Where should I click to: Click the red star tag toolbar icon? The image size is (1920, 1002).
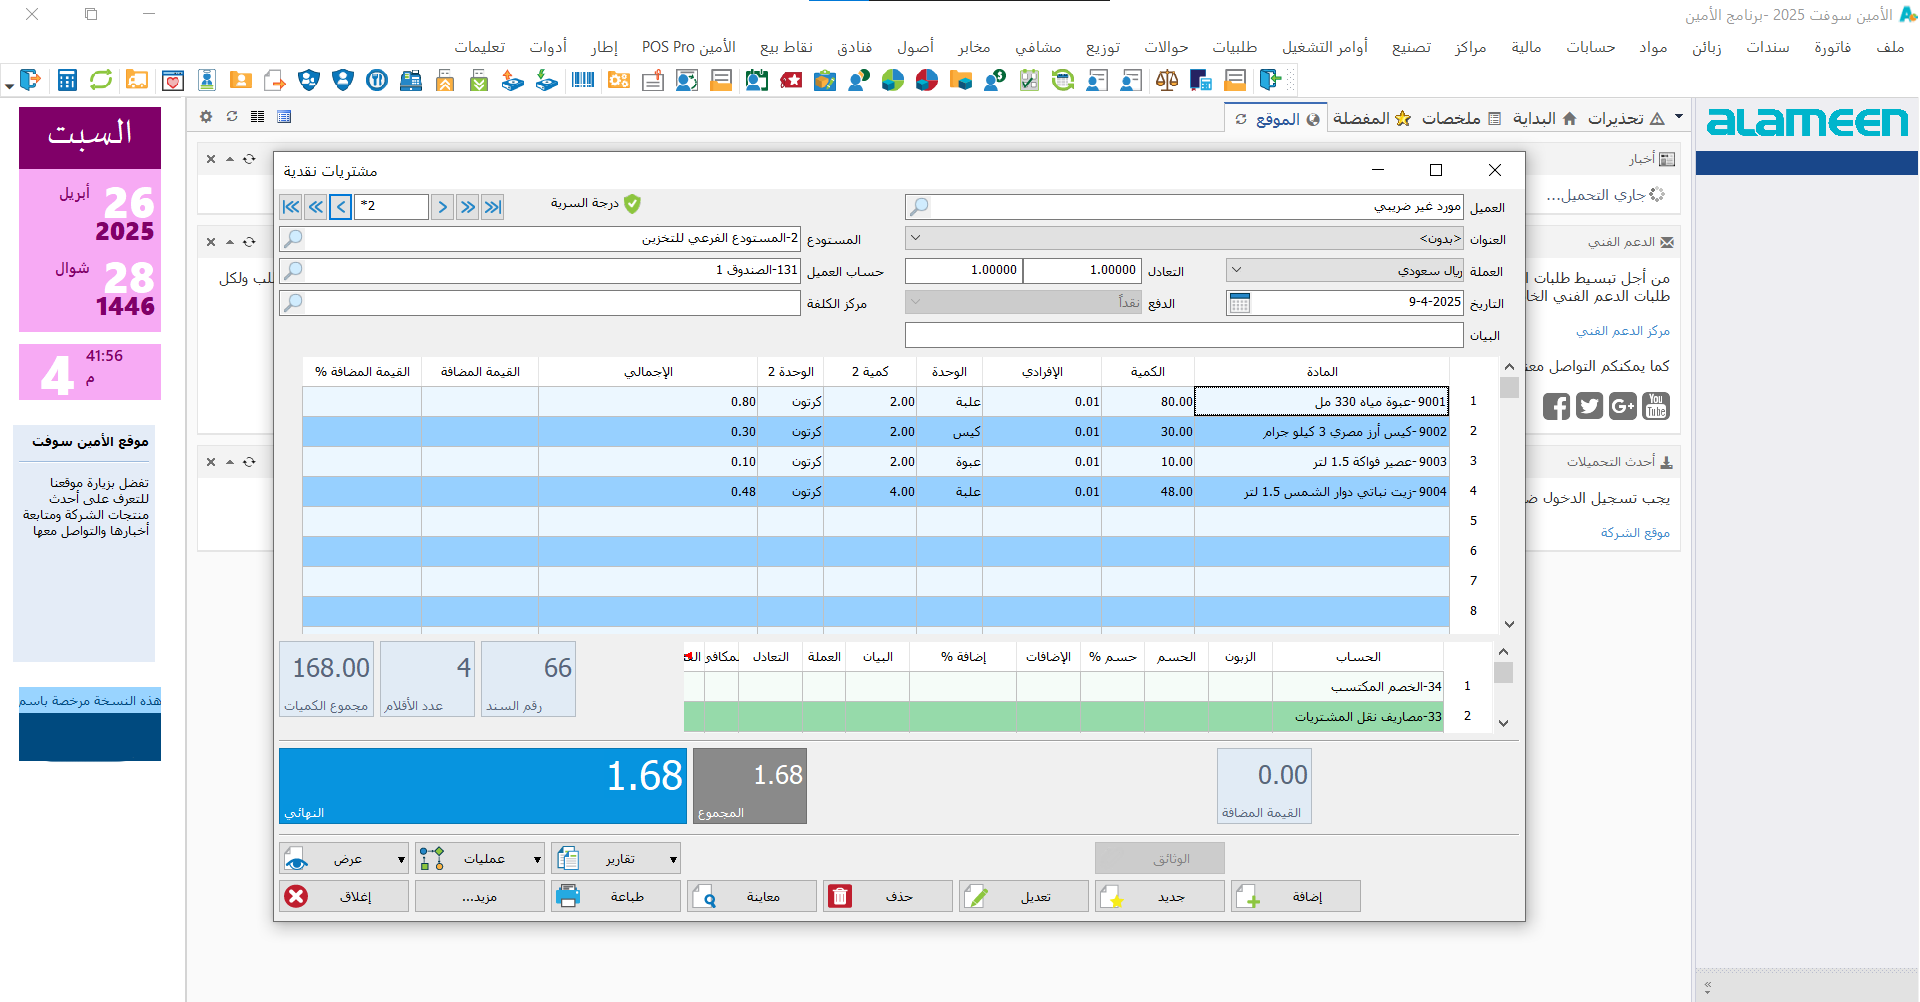point(791,80)
